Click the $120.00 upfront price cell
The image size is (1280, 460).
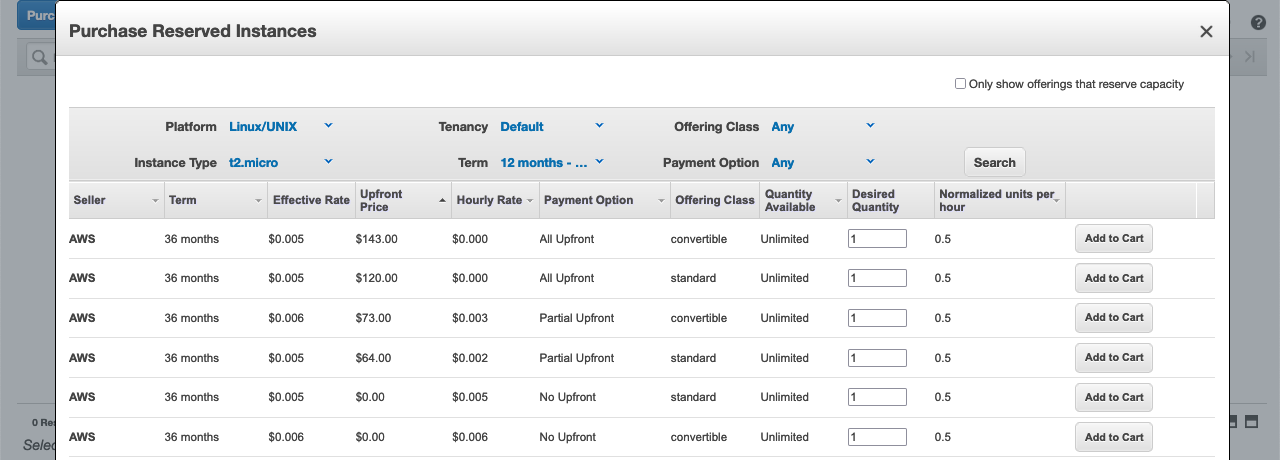click(x=377, y=278)
